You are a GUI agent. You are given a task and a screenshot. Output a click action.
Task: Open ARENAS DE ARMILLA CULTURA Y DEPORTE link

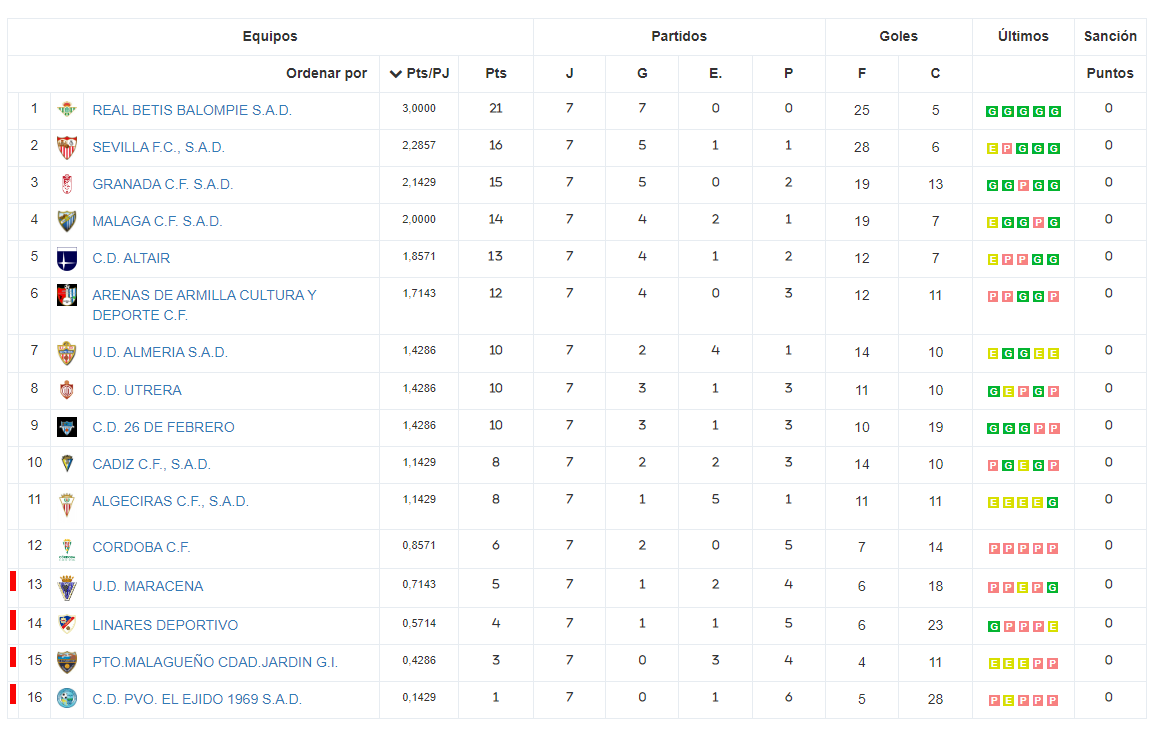(204, 305)
